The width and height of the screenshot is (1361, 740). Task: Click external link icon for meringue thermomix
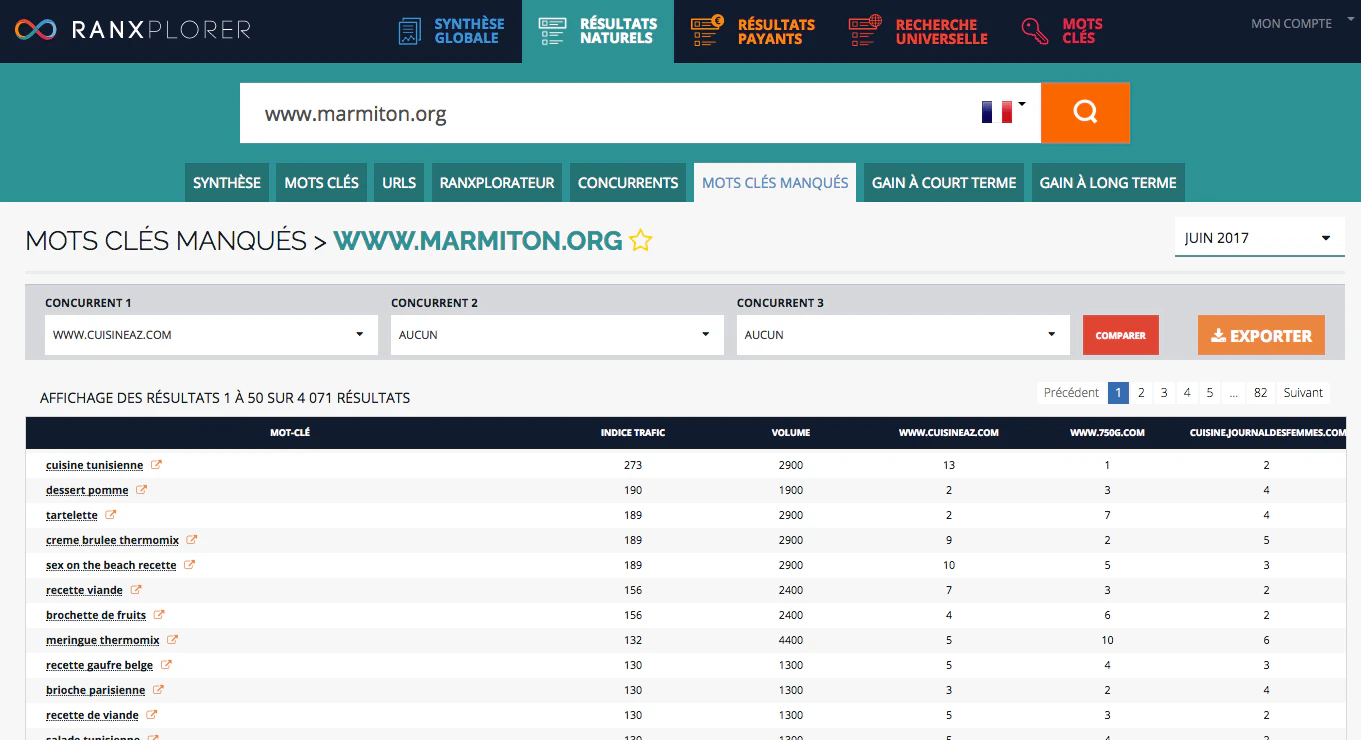coord(172,640)
